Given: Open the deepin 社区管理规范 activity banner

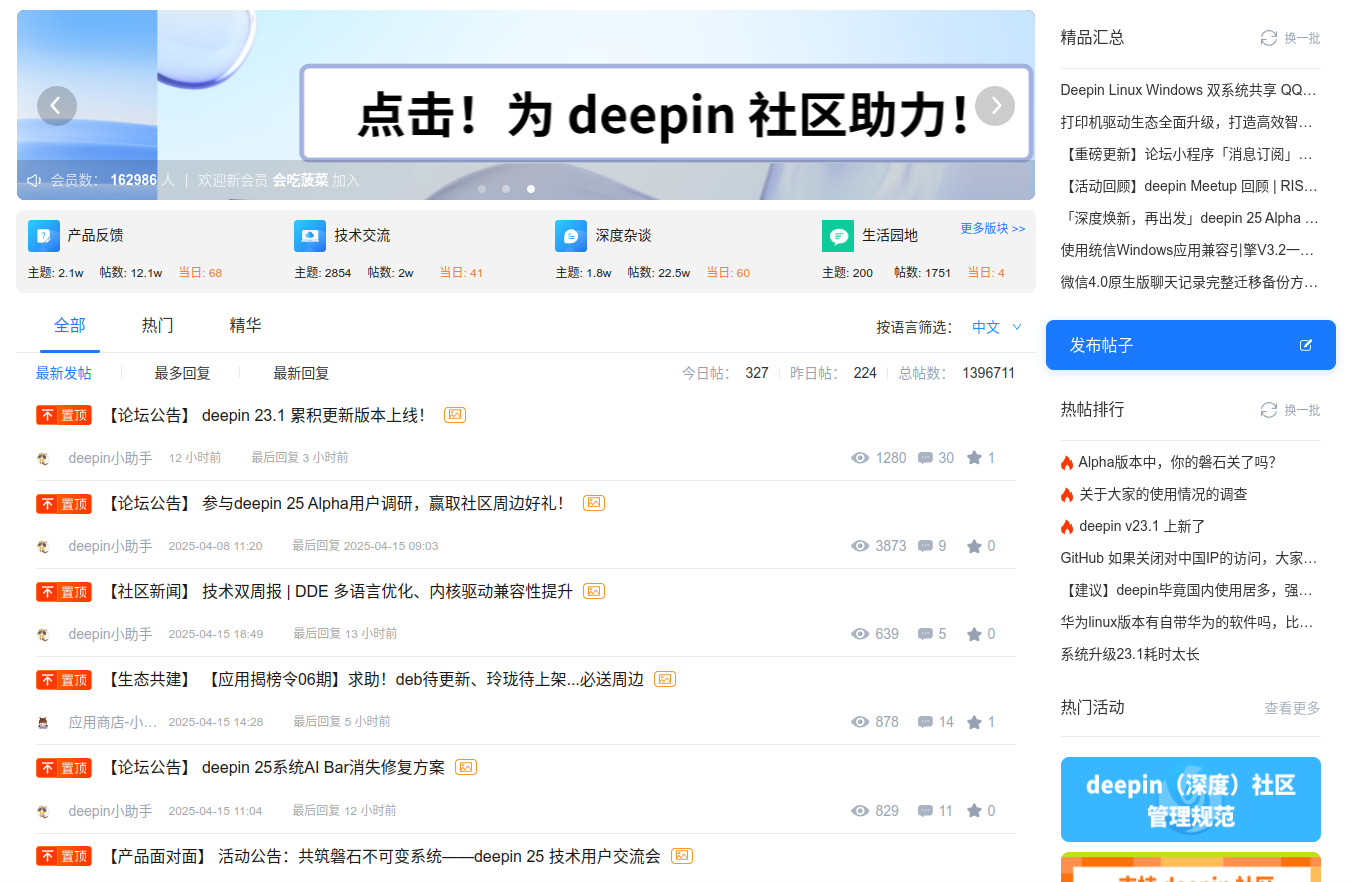Looking at the screenshot, I should tap(1191, 799).
